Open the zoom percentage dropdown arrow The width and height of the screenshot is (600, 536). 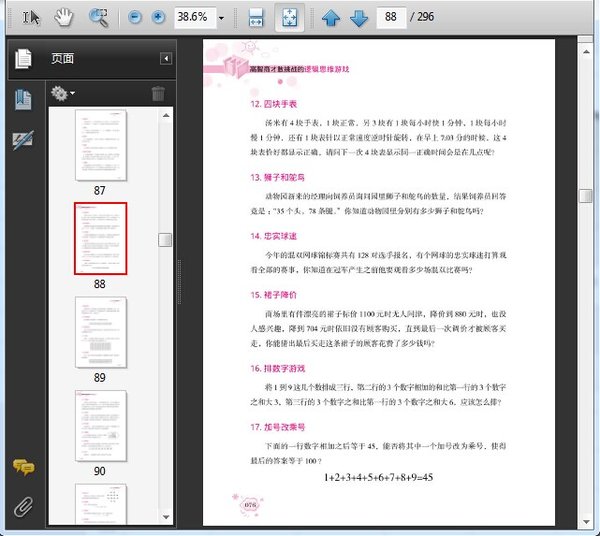pos(221,17)
